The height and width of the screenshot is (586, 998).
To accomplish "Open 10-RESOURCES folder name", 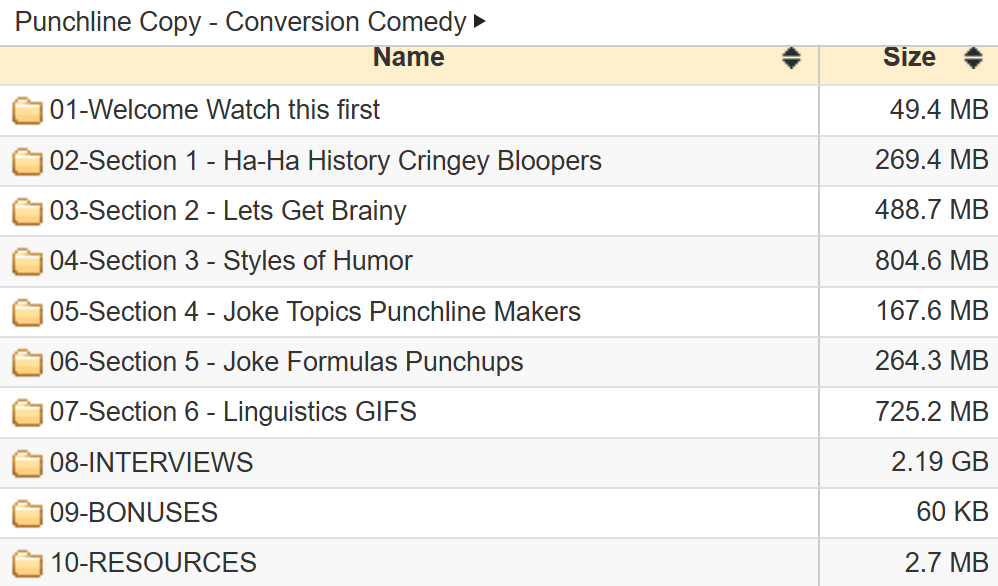I will pyautogui.click(x=154, y=563).
